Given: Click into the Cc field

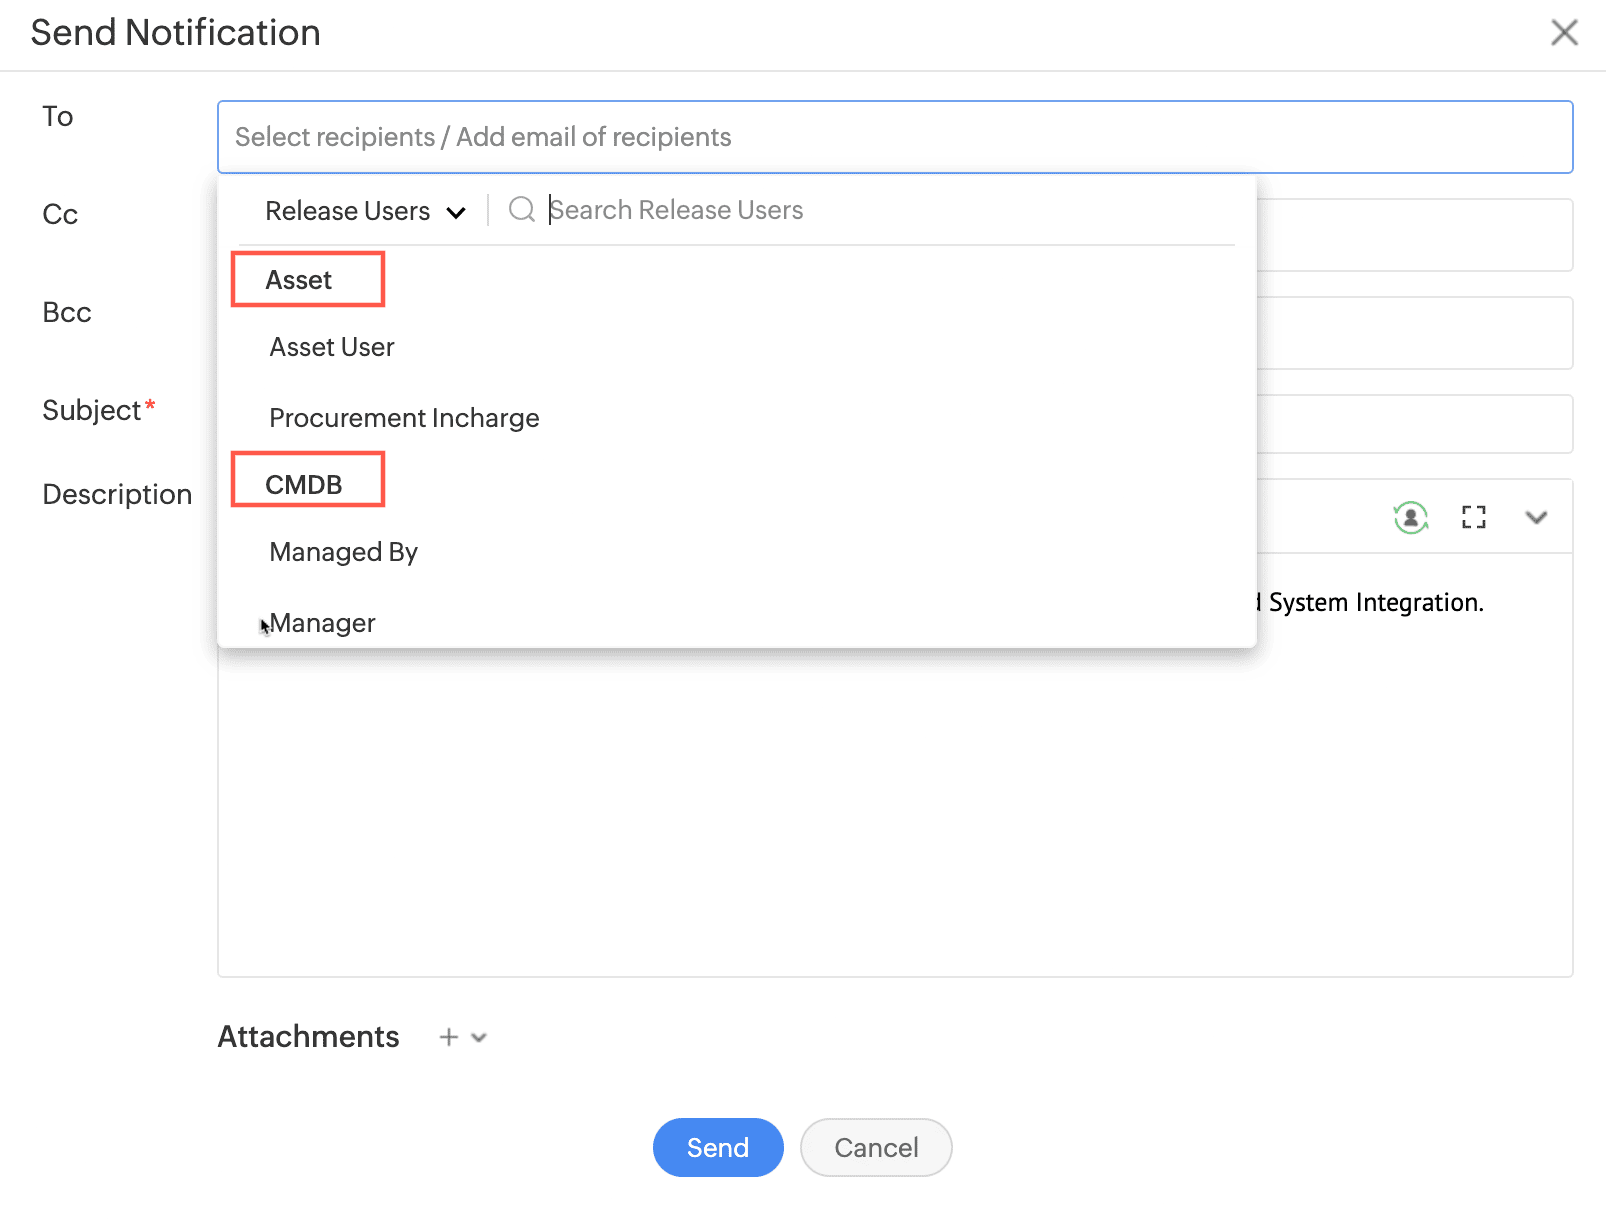Looking at the screenshot, I should (1414, 235).
